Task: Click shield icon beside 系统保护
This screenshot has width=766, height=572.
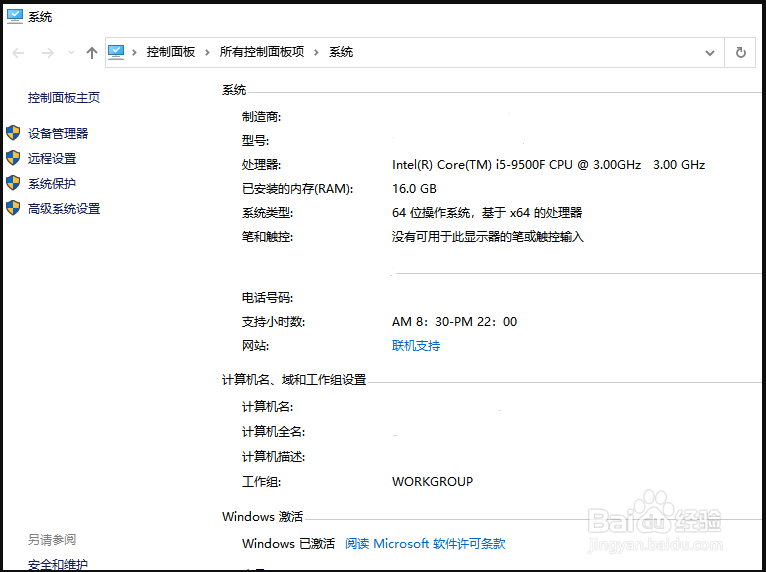Action: [13, 183]
